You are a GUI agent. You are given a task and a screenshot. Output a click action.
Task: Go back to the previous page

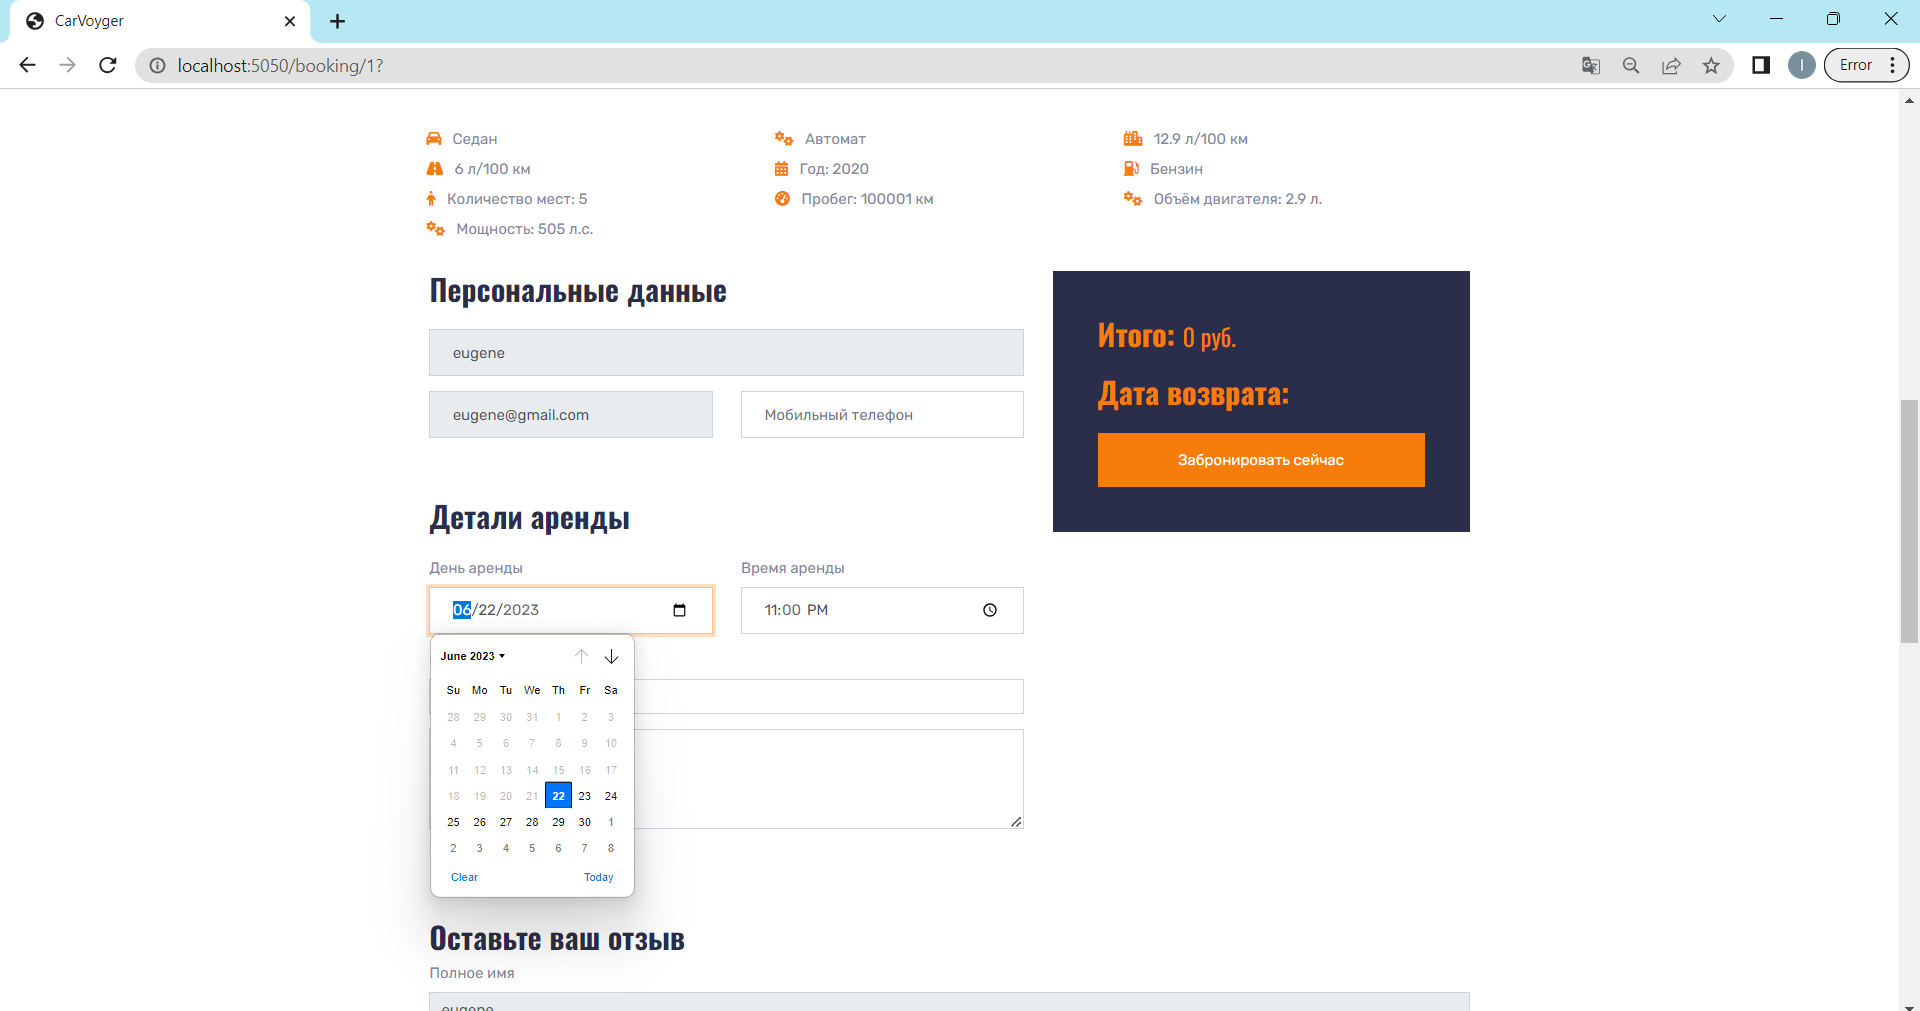(x=27, y=65)
